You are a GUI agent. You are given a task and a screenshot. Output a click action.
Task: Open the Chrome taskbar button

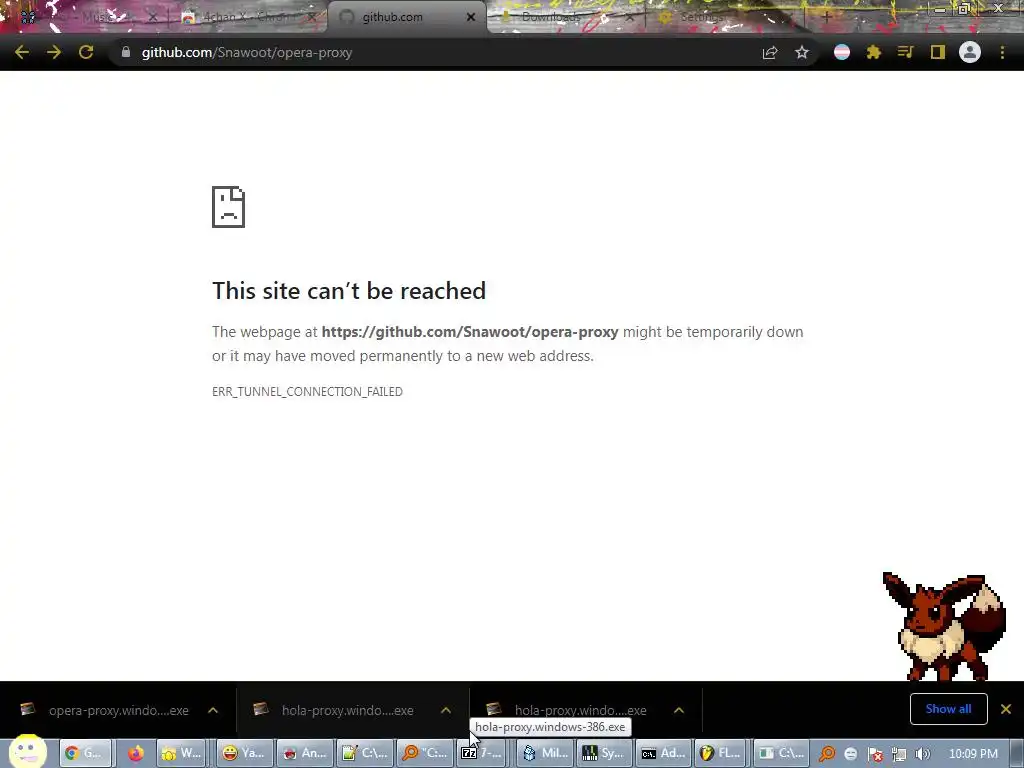86,753
